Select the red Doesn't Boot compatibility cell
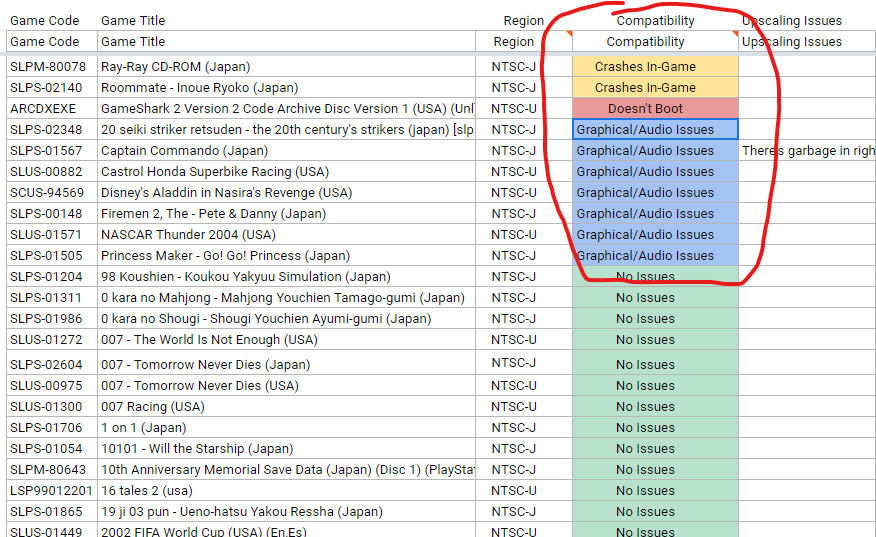This screenshot has height=537, width=876. click(655, 108)
